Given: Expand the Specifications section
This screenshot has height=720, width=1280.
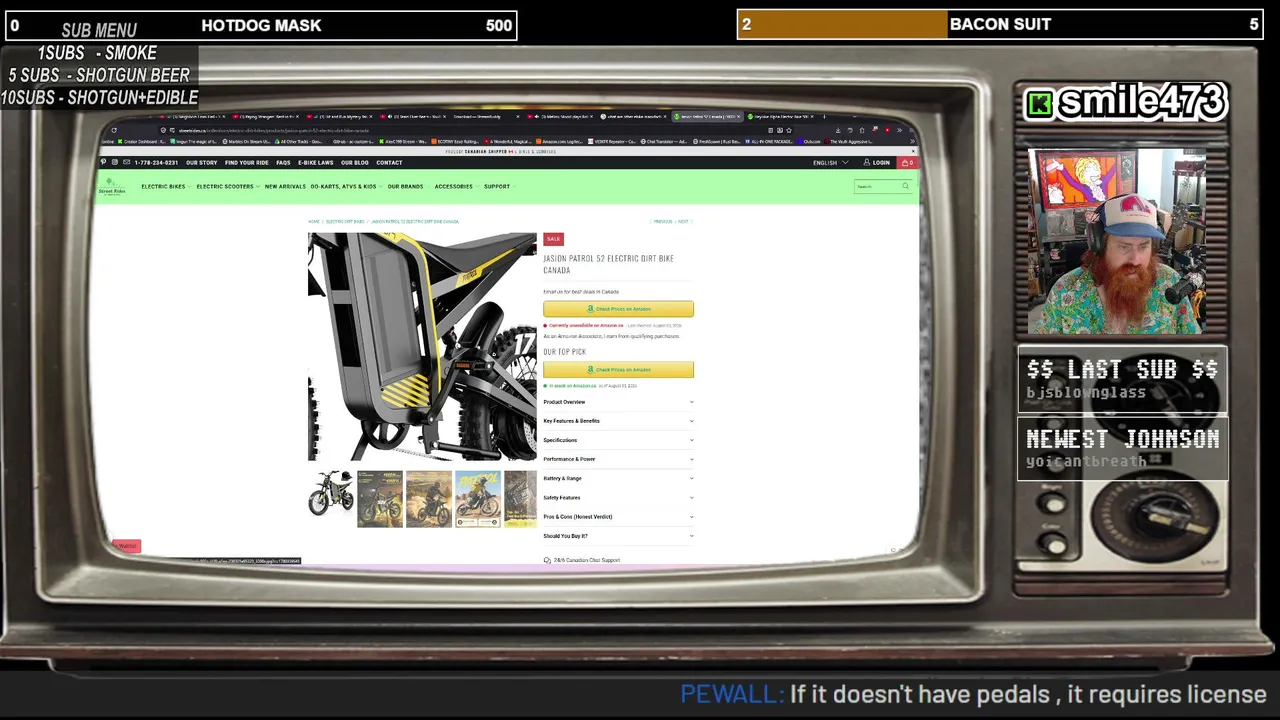Looking at the screenshot, I should (x=618, y=440).
